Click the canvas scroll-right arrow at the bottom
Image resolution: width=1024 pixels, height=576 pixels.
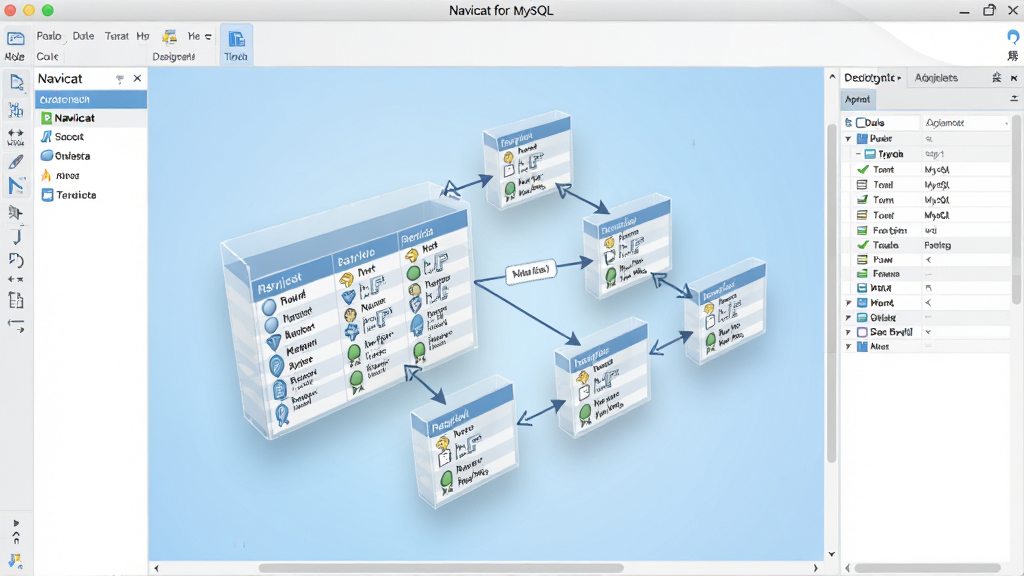click(x=815, y=568)
